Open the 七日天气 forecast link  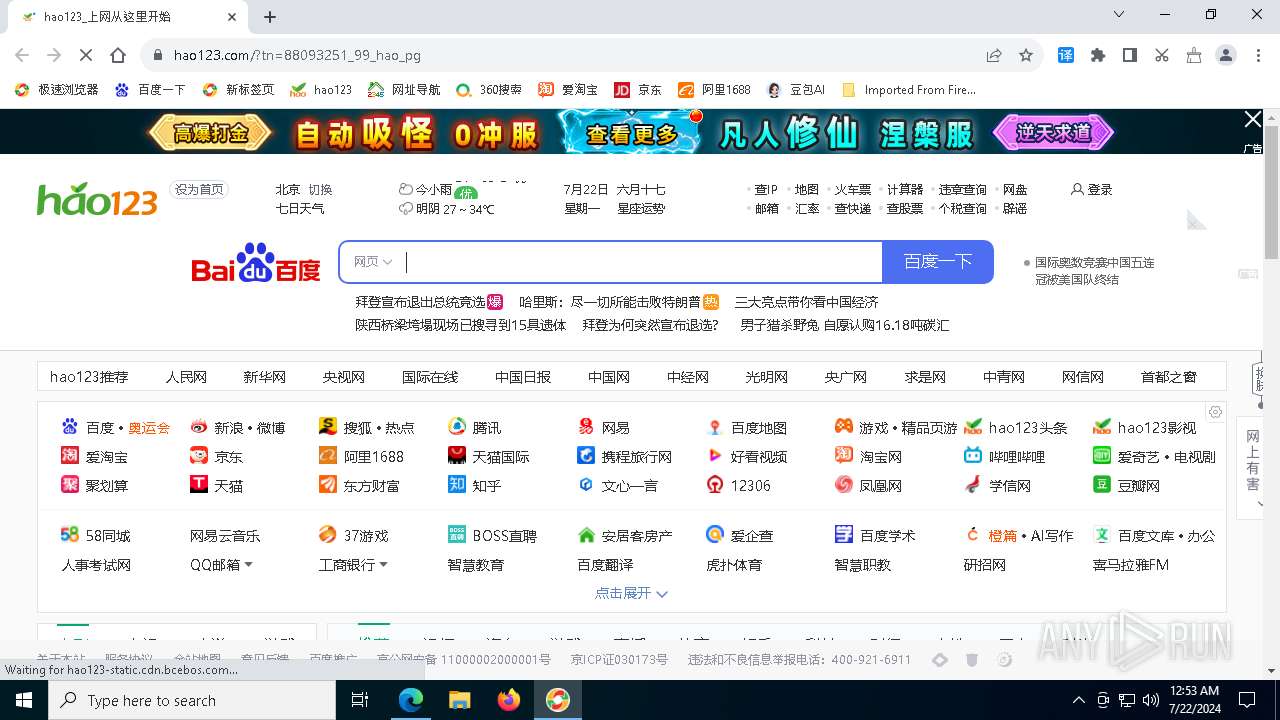click(x=300, y=209)
